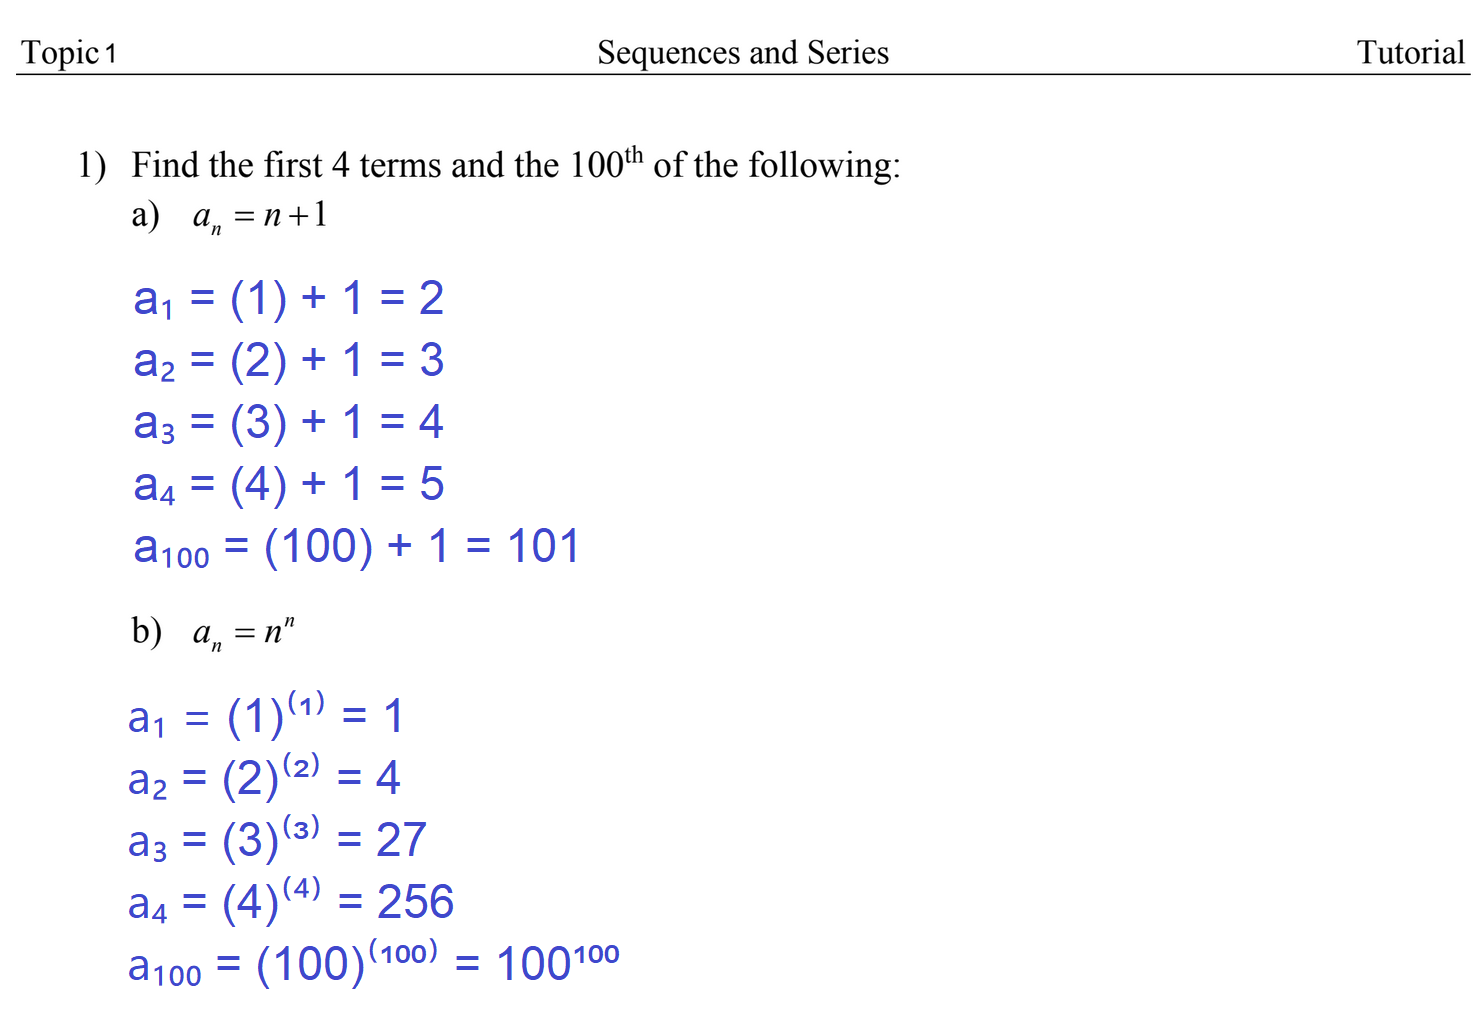Click the line a₃ = (3) + 1 = 4
Image resolution: width=1478 pixels, height=1032 pixels.
pyautogui.click(x=288, y=423)
